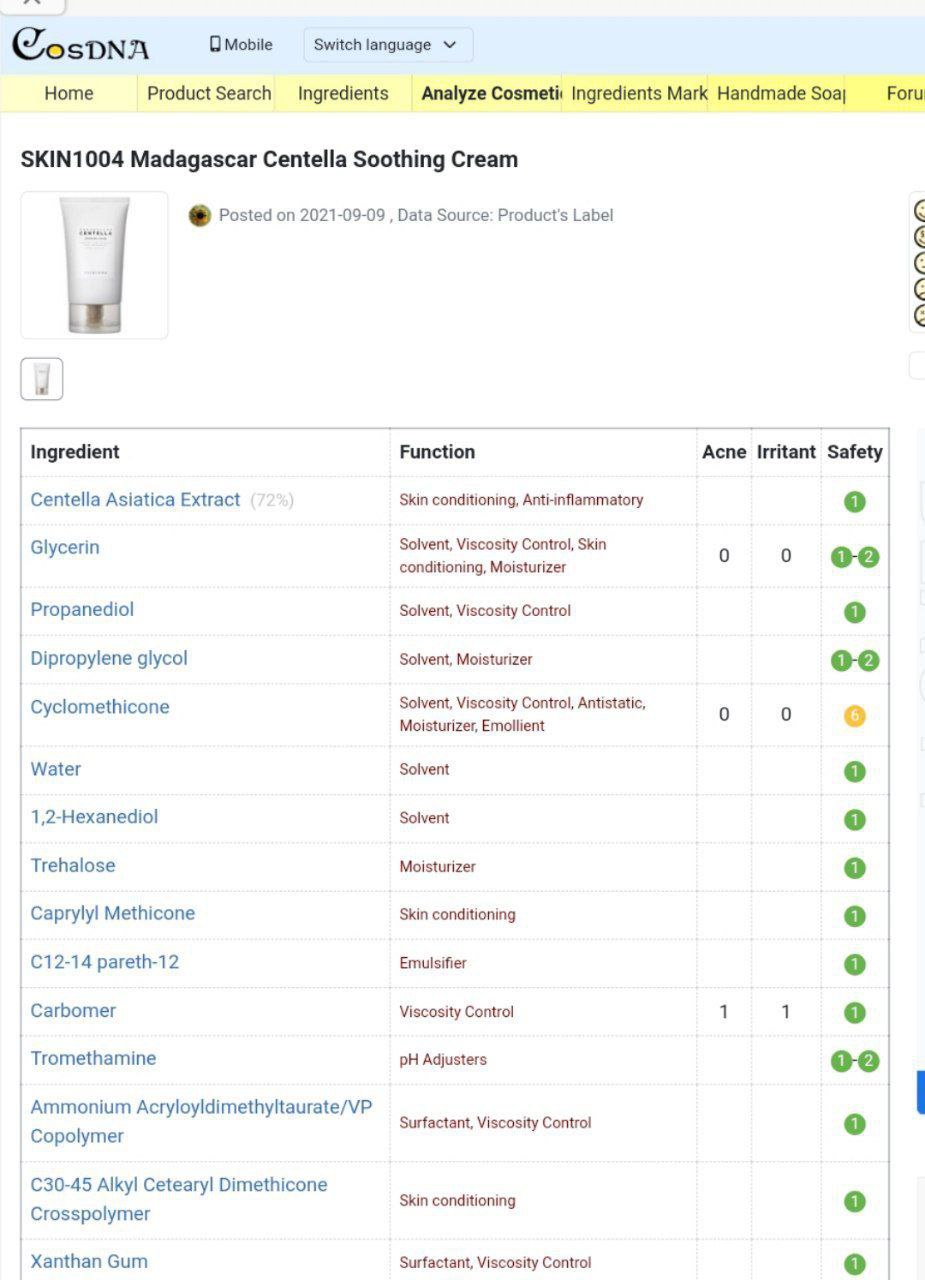Click Glycerin's 1-2 safety rating badge
The height and width of the screenshot is (1280, 925).
click(x=855, y=557)
